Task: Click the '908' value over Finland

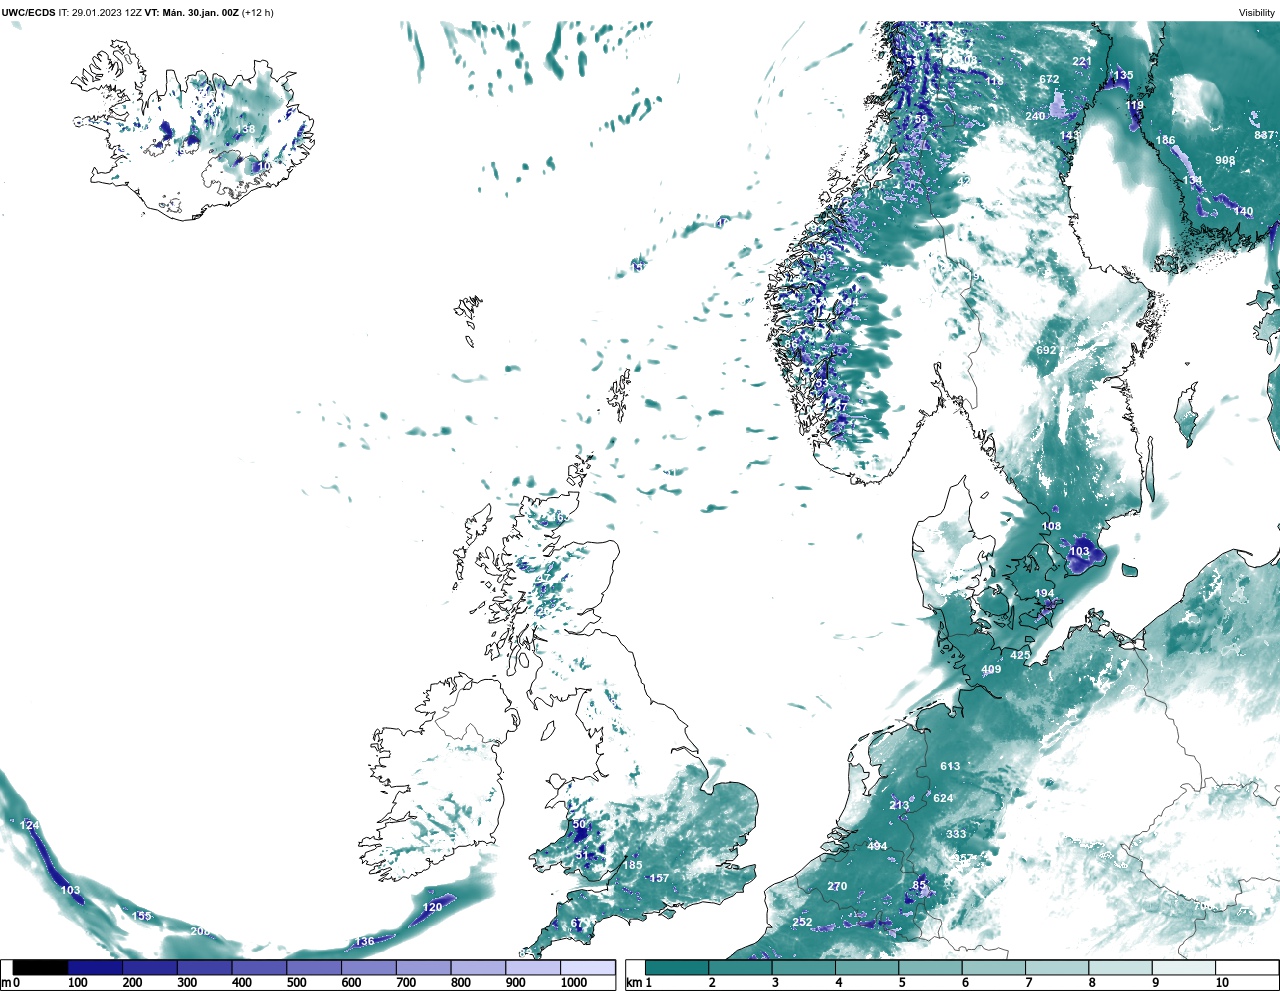Action: pos(1225,161)
